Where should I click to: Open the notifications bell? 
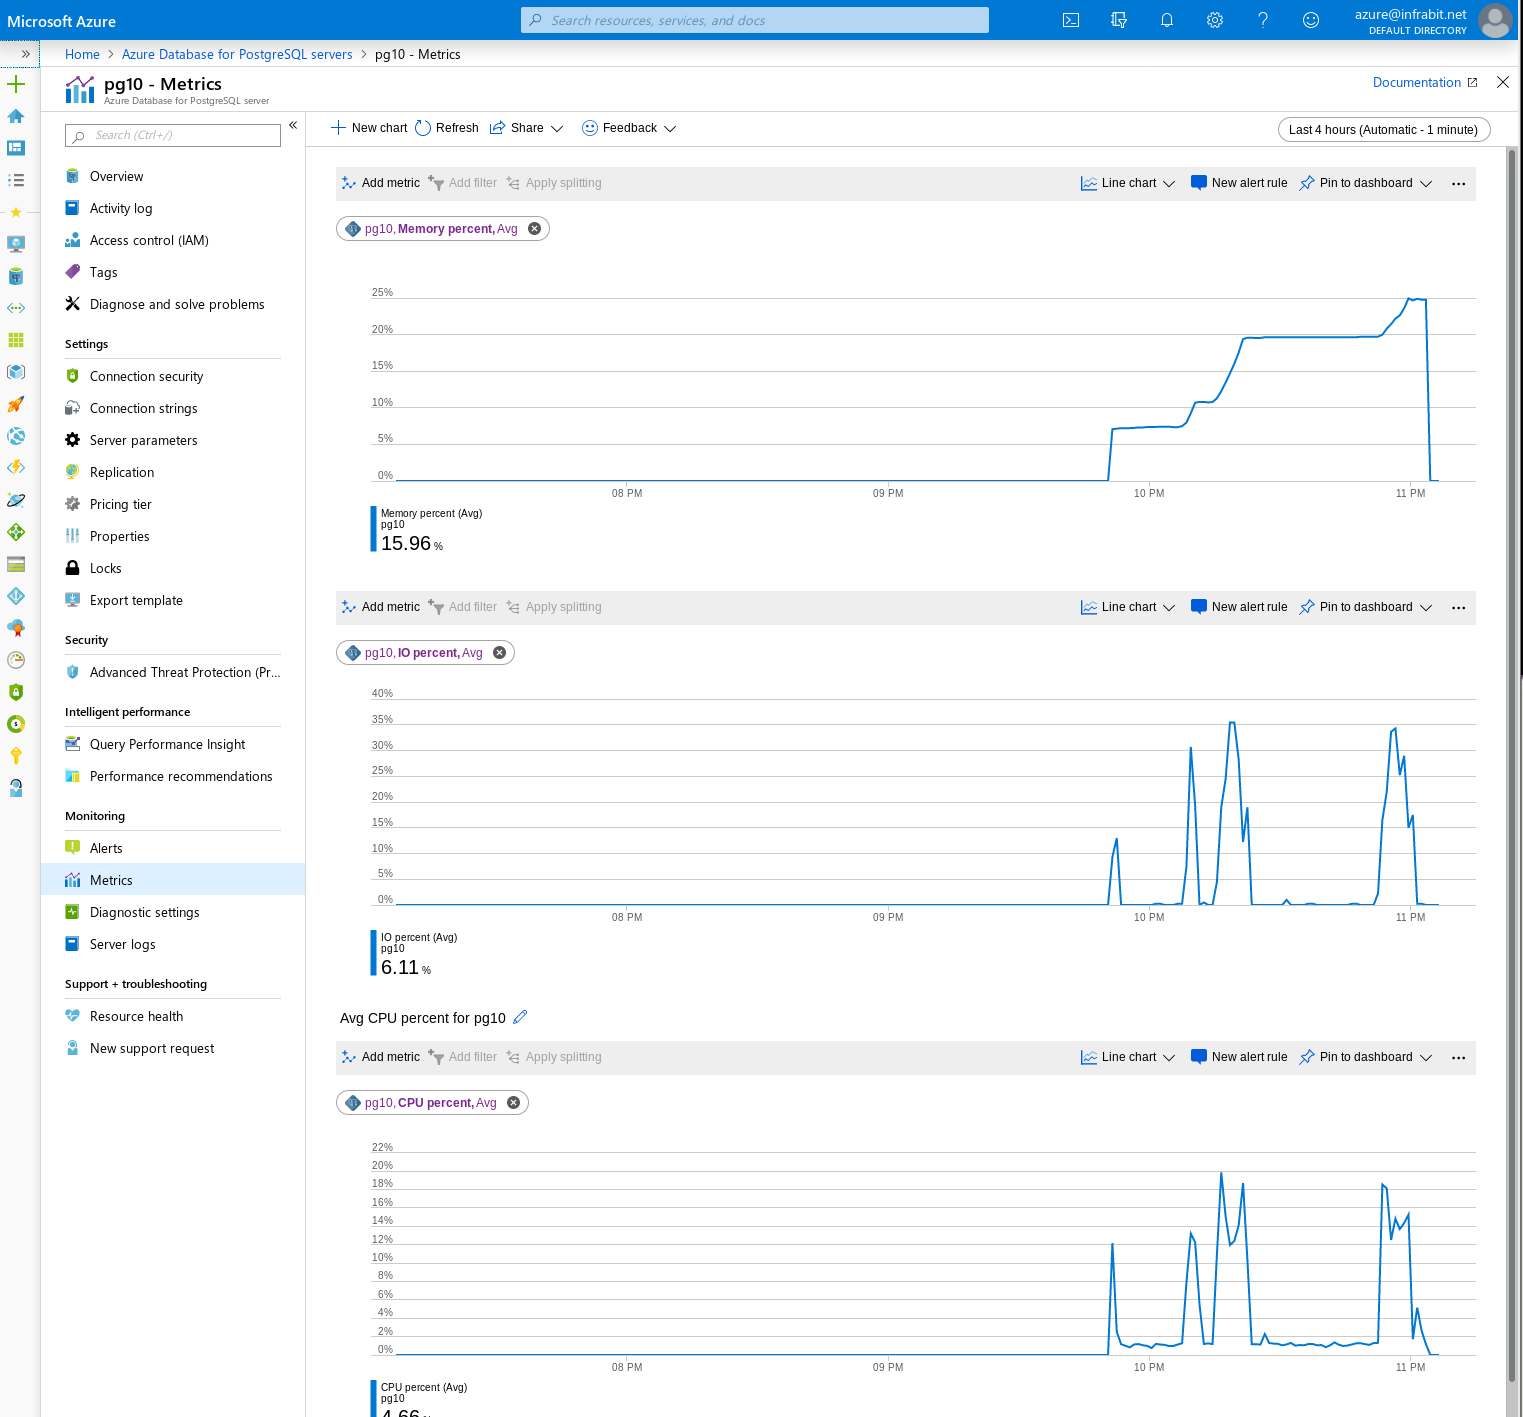(x=1166, y=20)
